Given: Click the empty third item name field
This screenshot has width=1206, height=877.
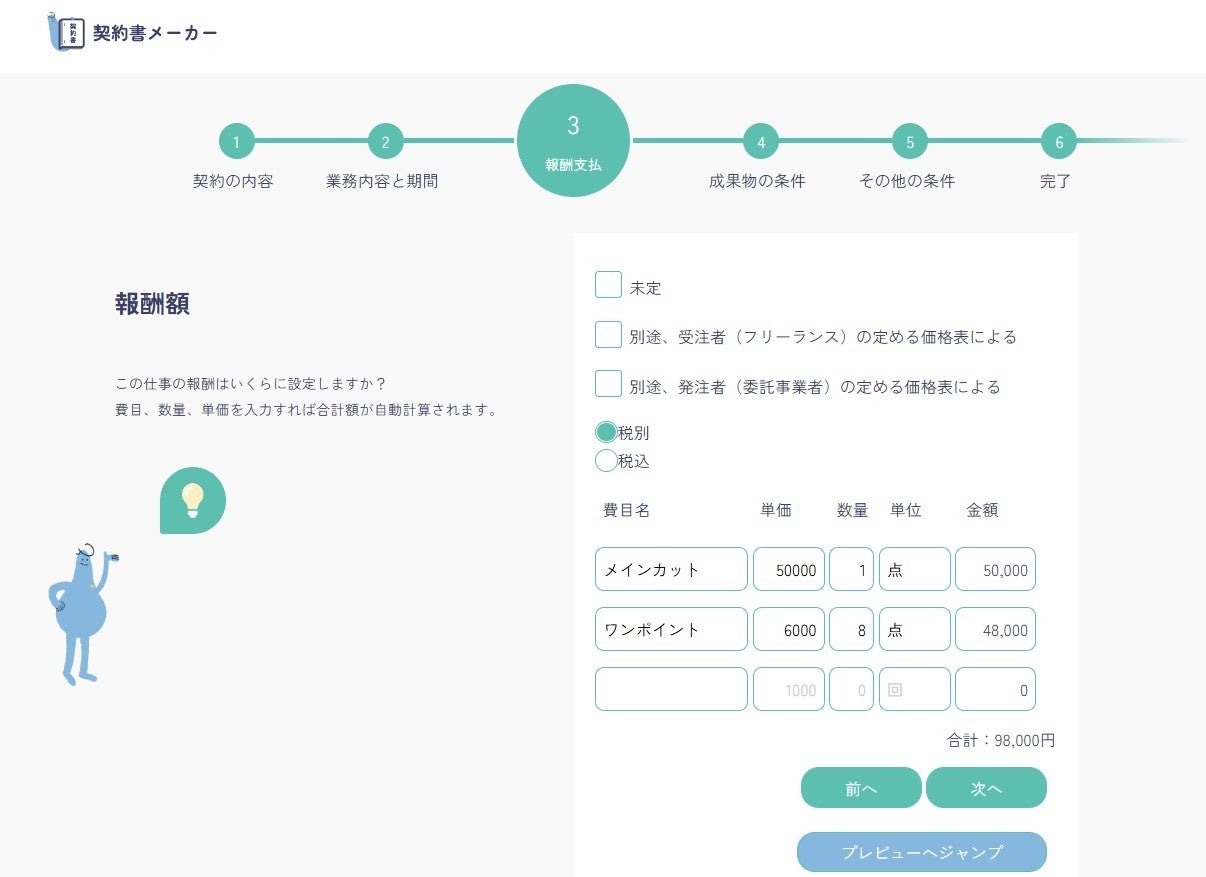Looking at the screenshot, I should pos(671,689).
